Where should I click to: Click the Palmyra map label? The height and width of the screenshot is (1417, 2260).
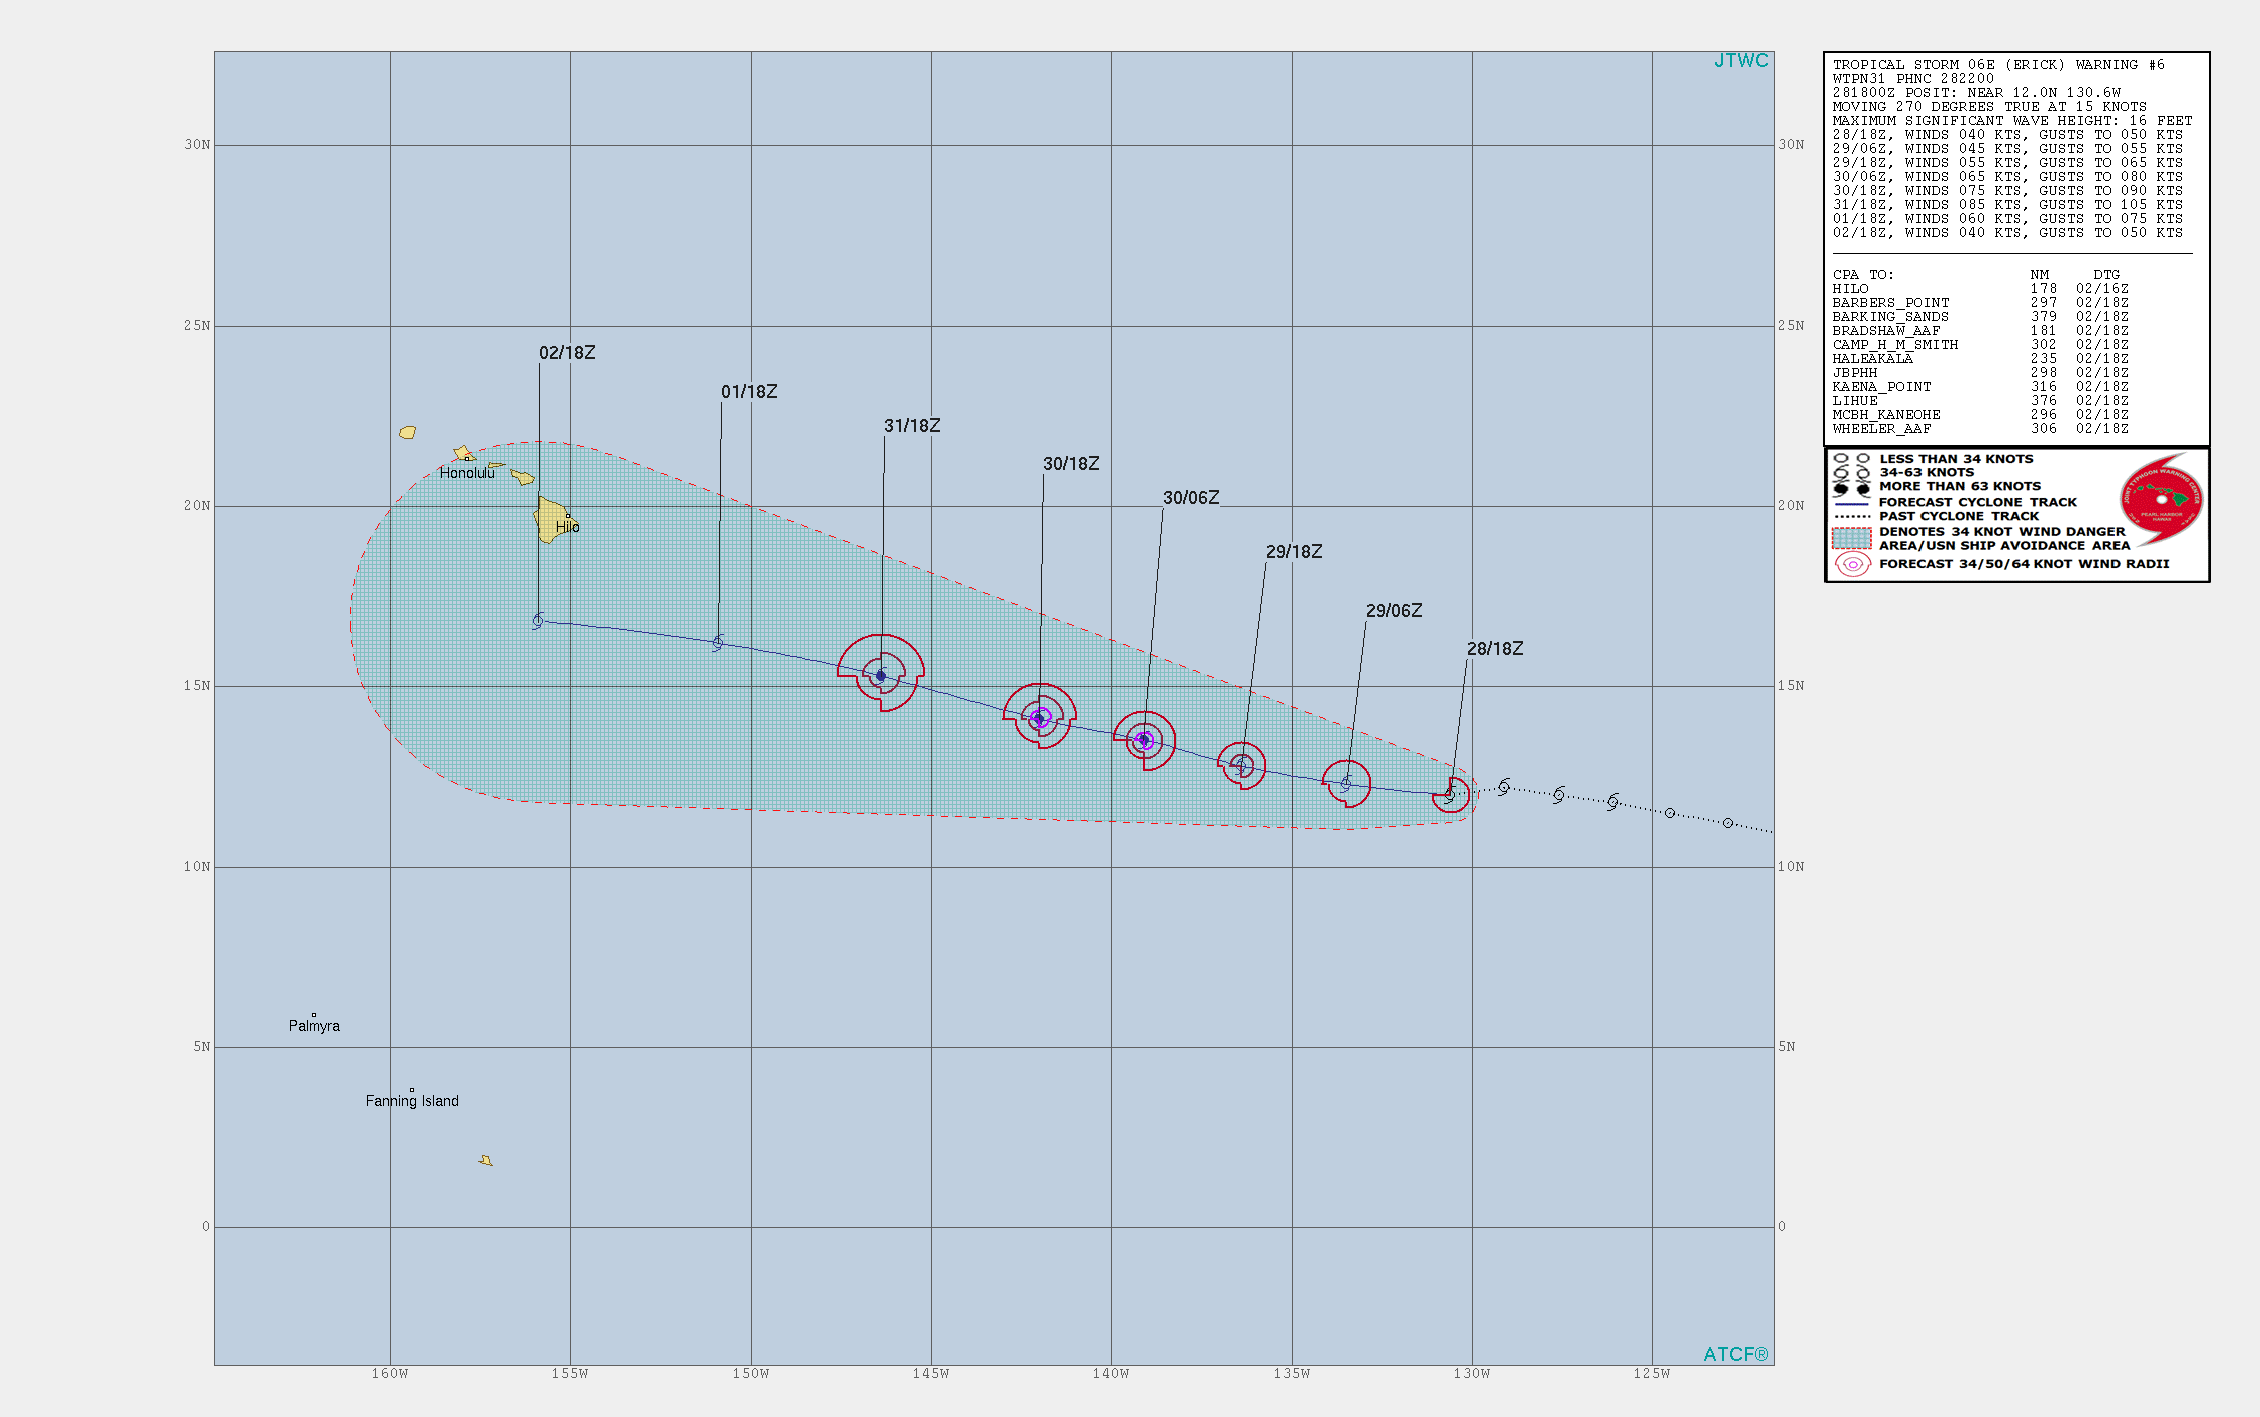314,1026
